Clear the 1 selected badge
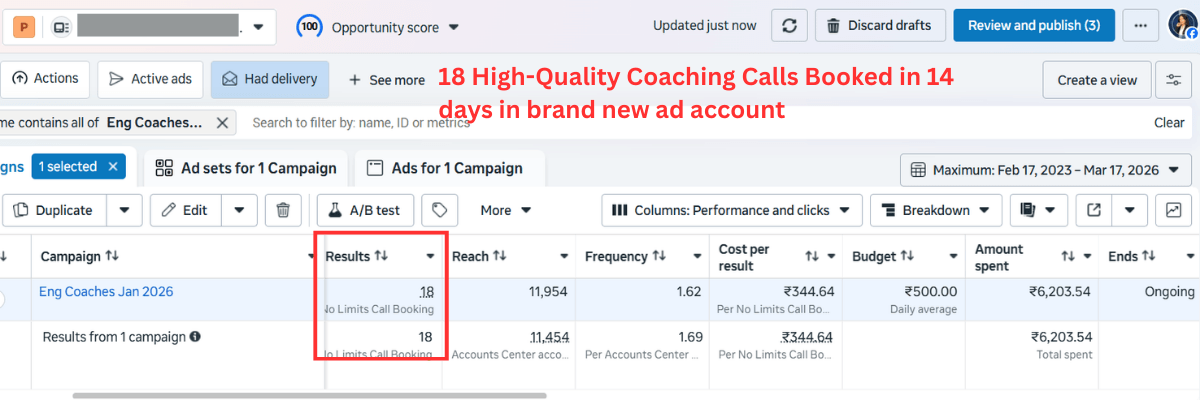This screenshot has height=404, width=1200. pos(113,167)
